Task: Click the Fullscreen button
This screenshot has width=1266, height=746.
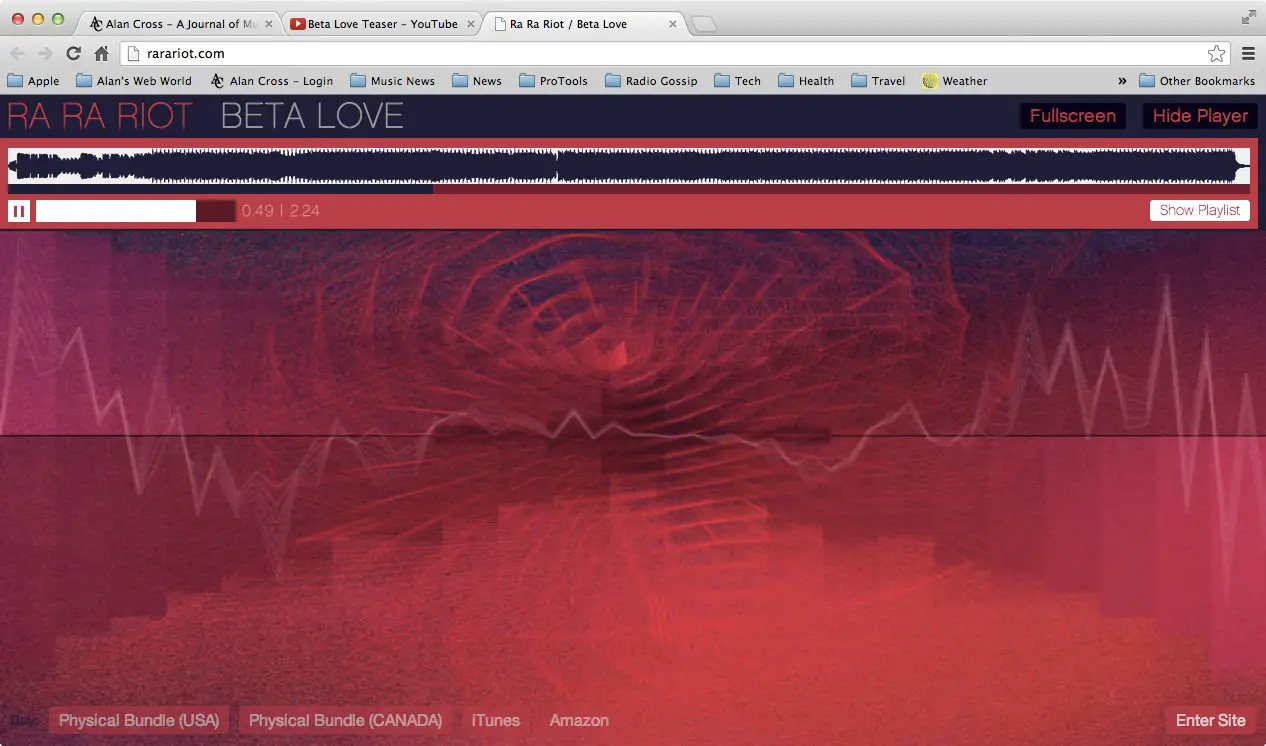Action: pyautogui.click(x=1072, y=116)
